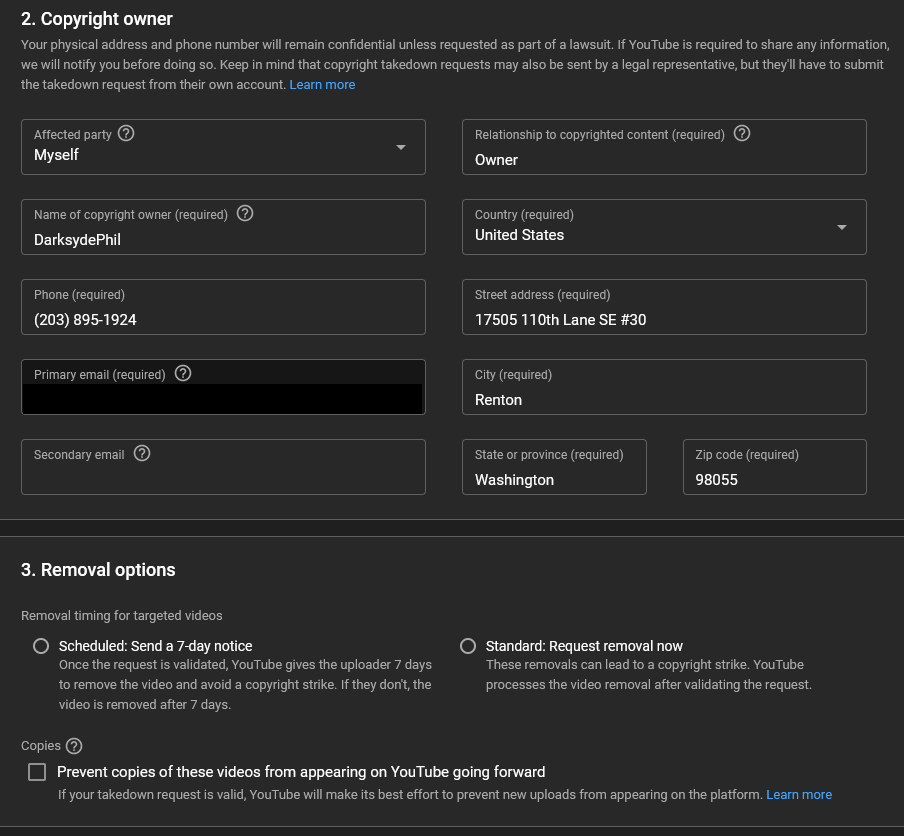Select the 3. Removal options heading

[98, 570]
